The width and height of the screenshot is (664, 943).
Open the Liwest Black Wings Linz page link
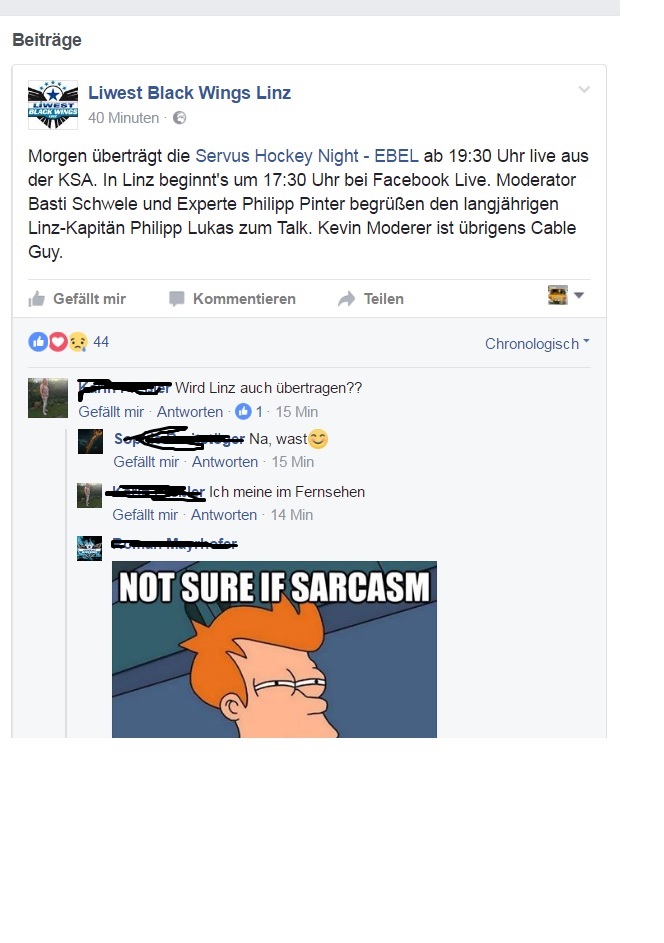point(189,93)
